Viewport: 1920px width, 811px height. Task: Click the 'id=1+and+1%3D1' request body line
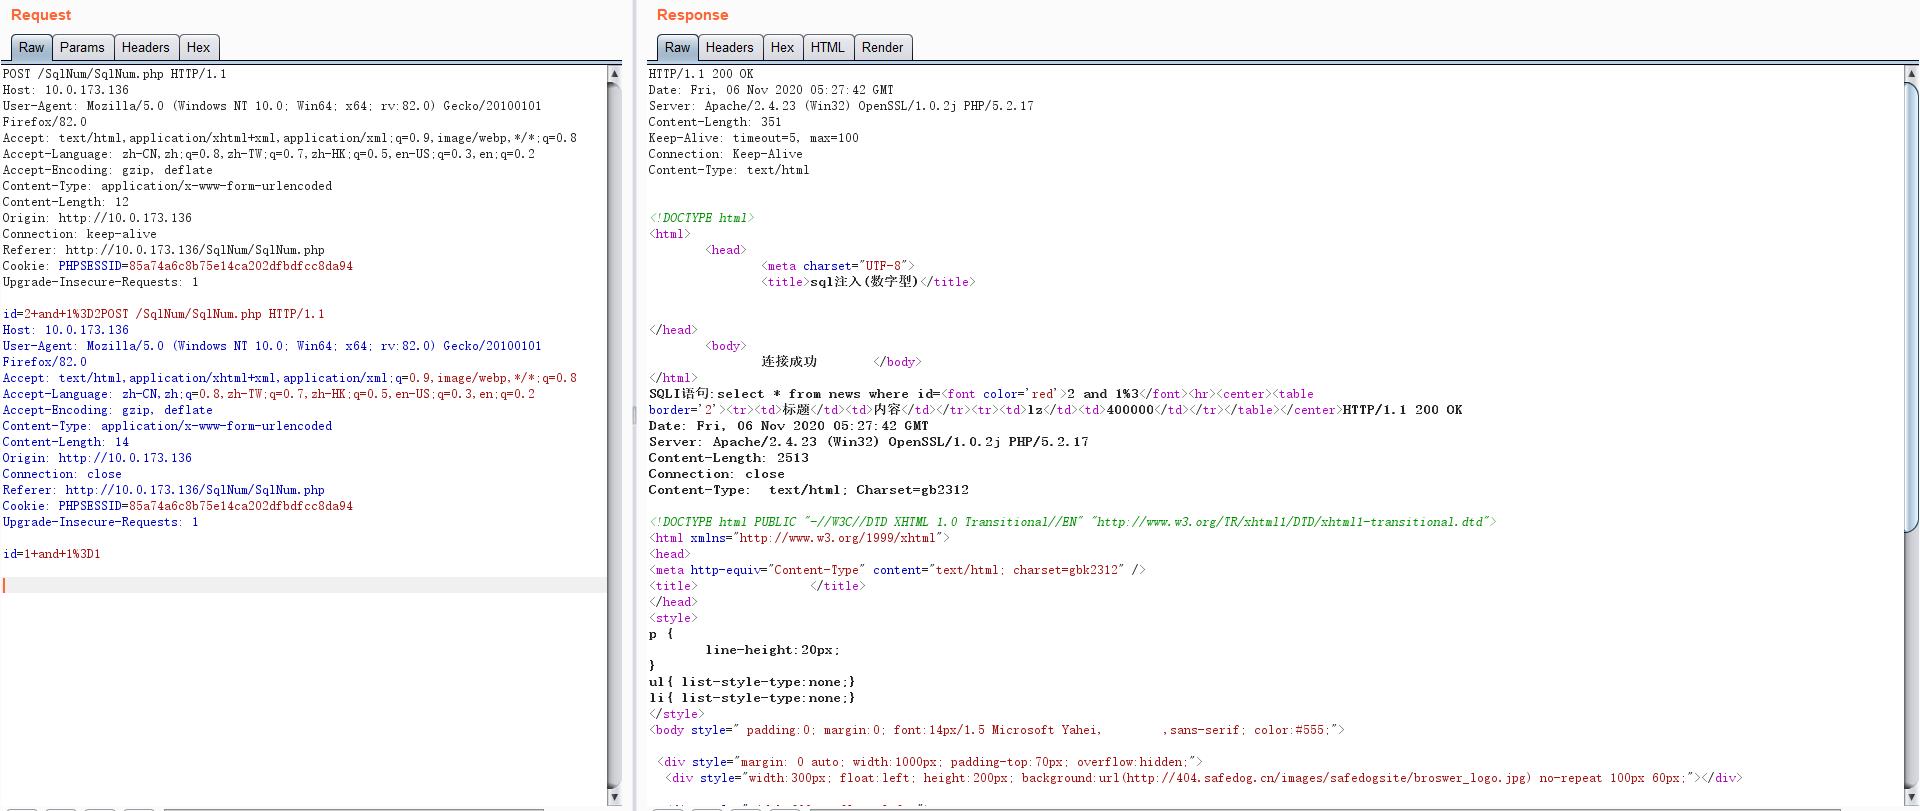52,554
